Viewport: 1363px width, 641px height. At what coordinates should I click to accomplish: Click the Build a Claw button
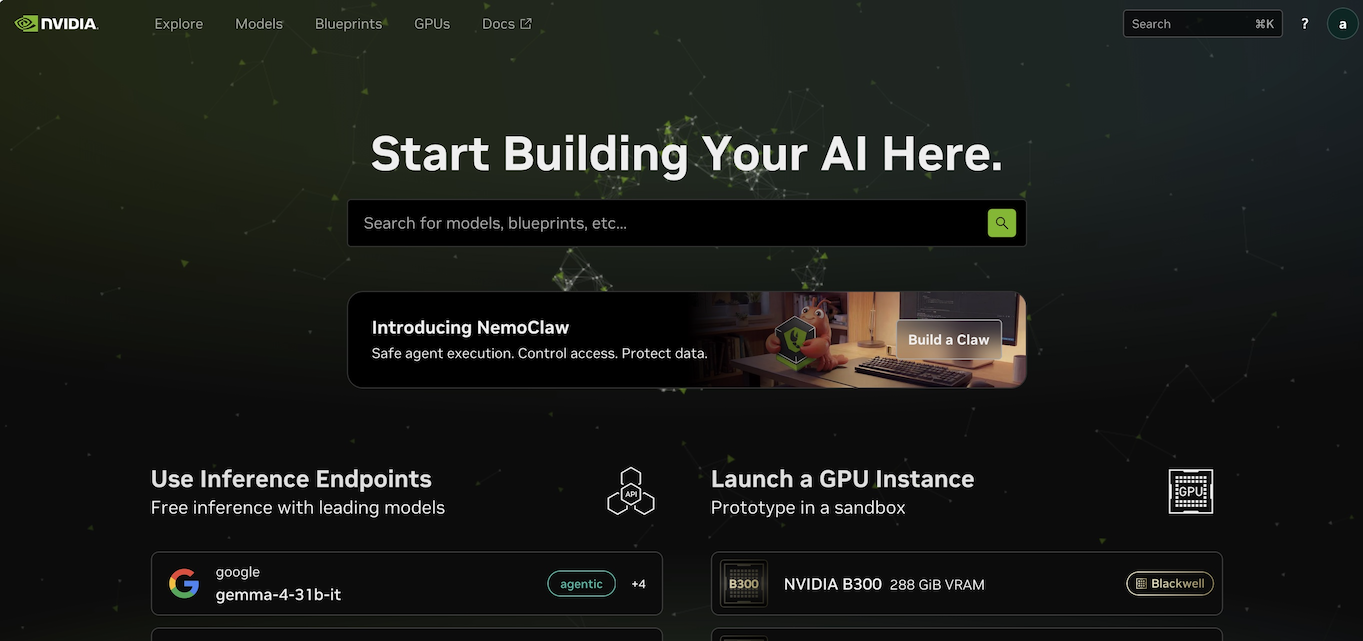coord(949,340)
